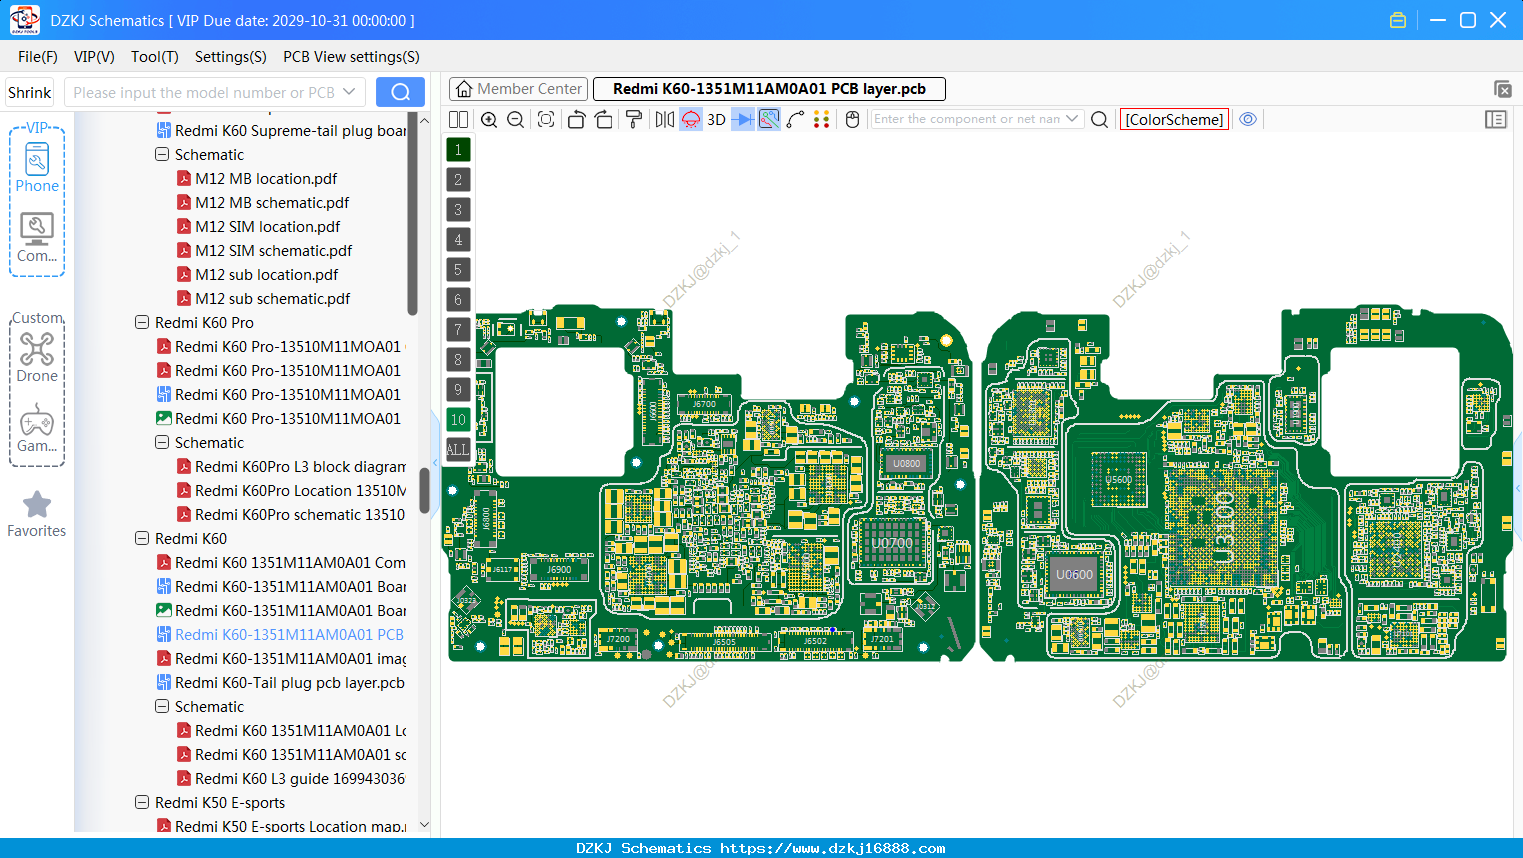Select the route path curve tool
This screenshot has height=858, width=1523.
tap(796, 120)
